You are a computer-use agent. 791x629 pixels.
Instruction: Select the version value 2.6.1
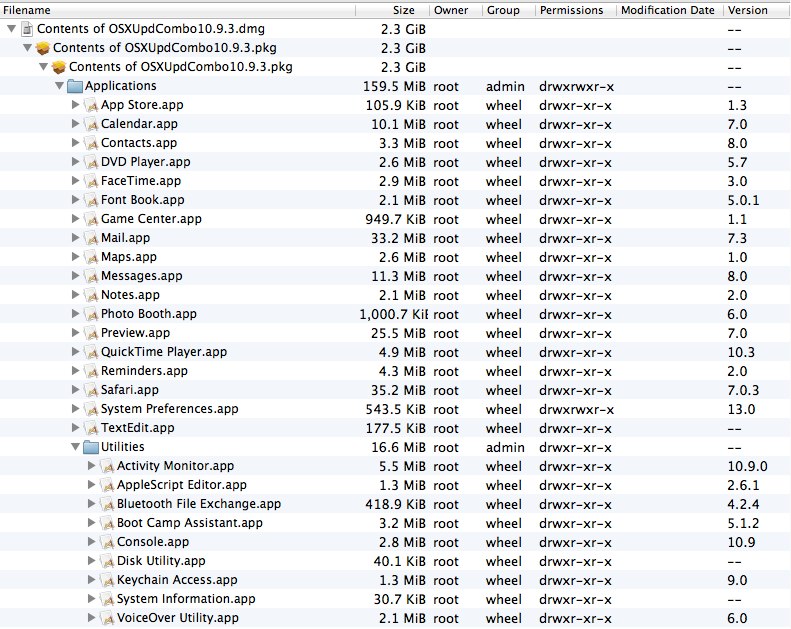(743, 486)
